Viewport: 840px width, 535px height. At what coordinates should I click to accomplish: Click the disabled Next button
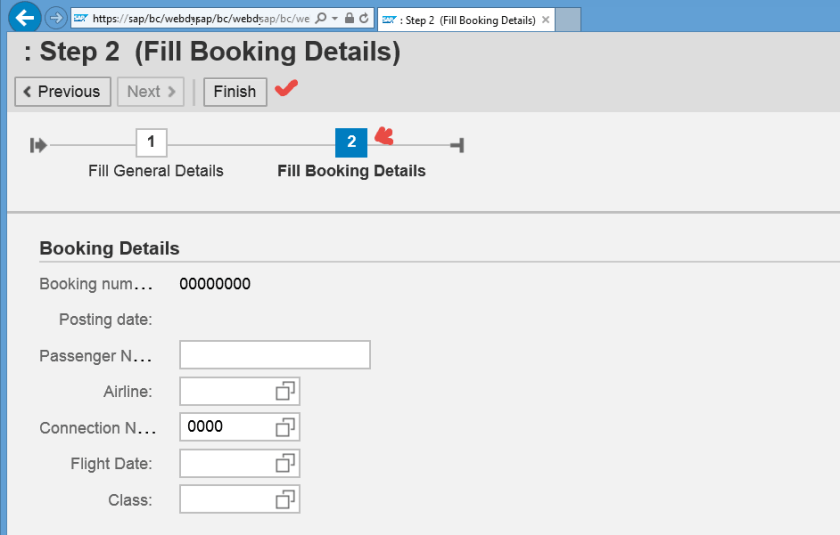pyautogui.click(x=151, y=92)
